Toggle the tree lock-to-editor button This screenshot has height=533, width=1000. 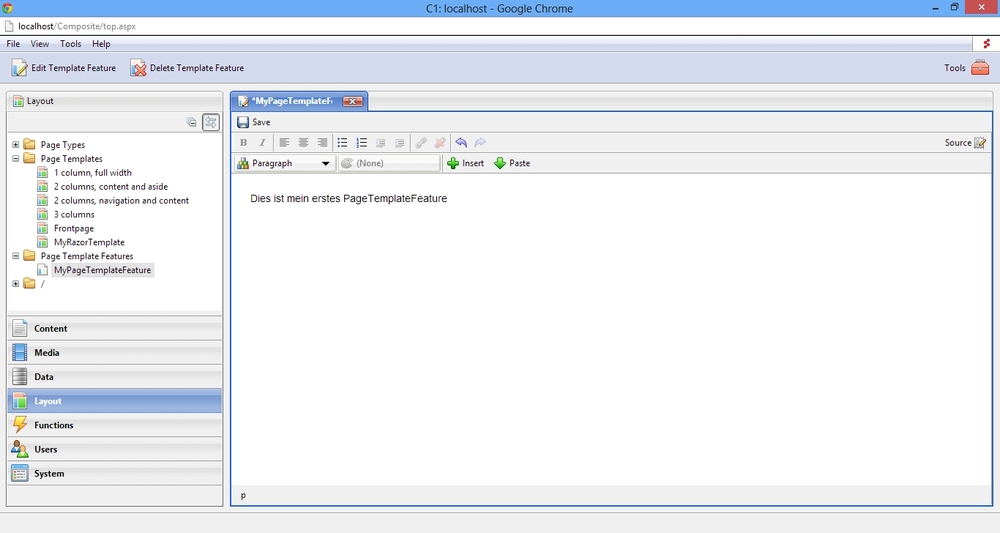pyautogui.click(x=211, y=122)
